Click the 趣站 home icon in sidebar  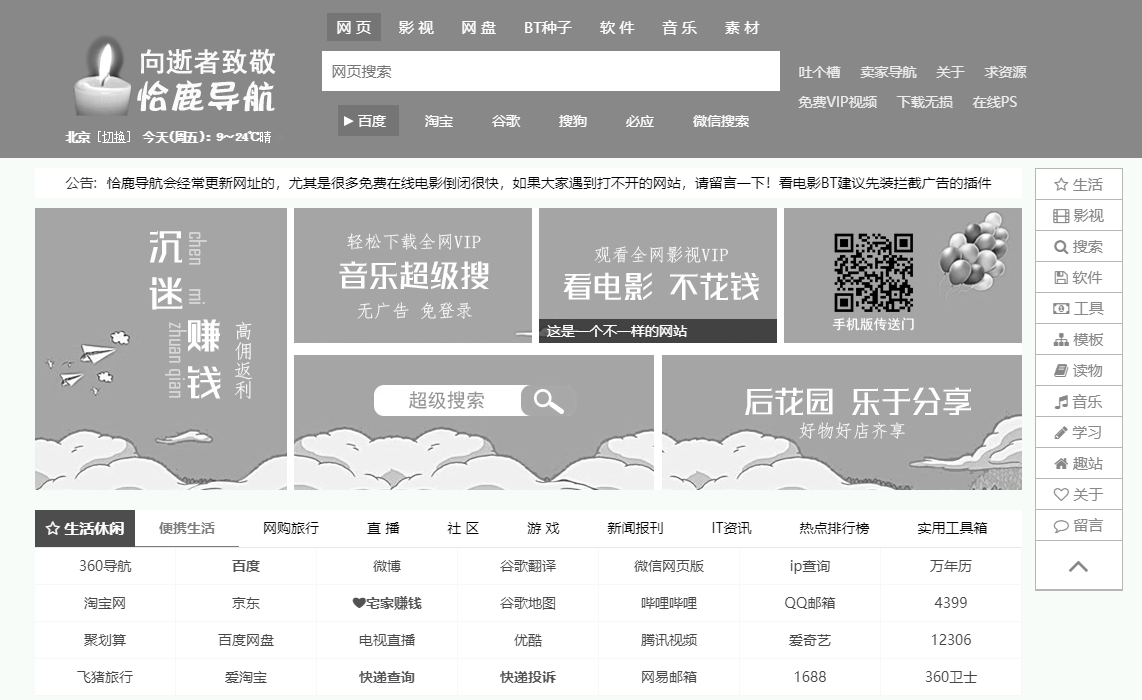pyautogui.click(x=1061, y=464)
